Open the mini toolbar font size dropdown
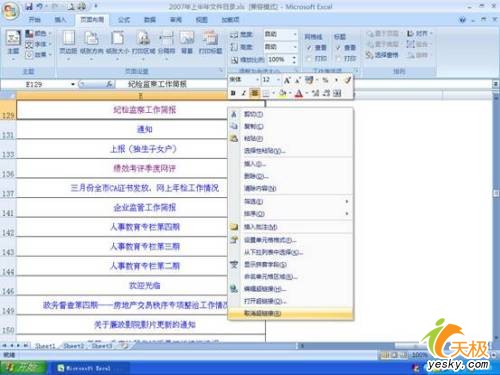 279,80
